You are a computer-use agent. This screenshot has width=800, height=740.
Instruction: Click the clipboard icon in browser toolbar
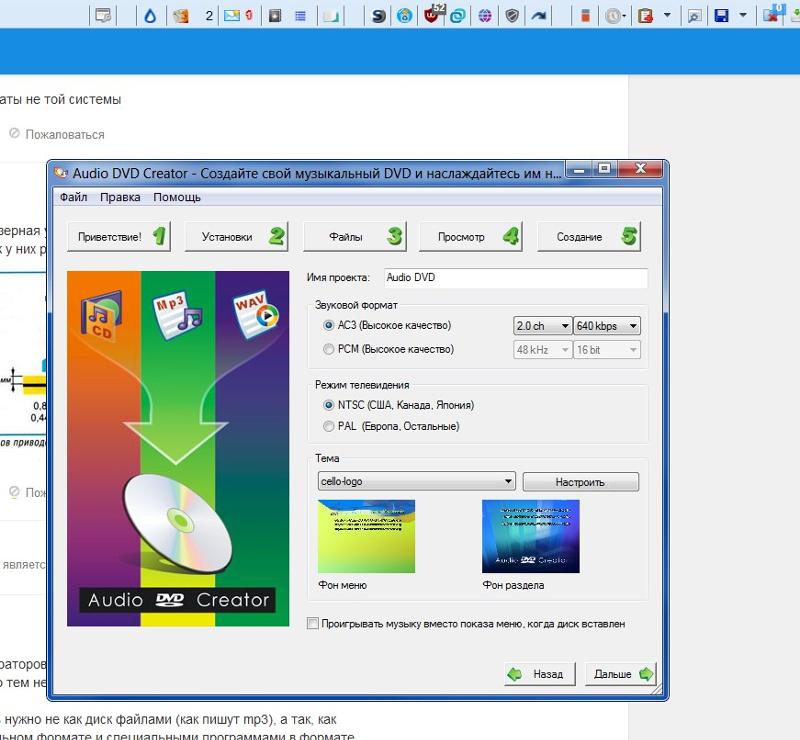pyautogui.click(x=645, y=16)
